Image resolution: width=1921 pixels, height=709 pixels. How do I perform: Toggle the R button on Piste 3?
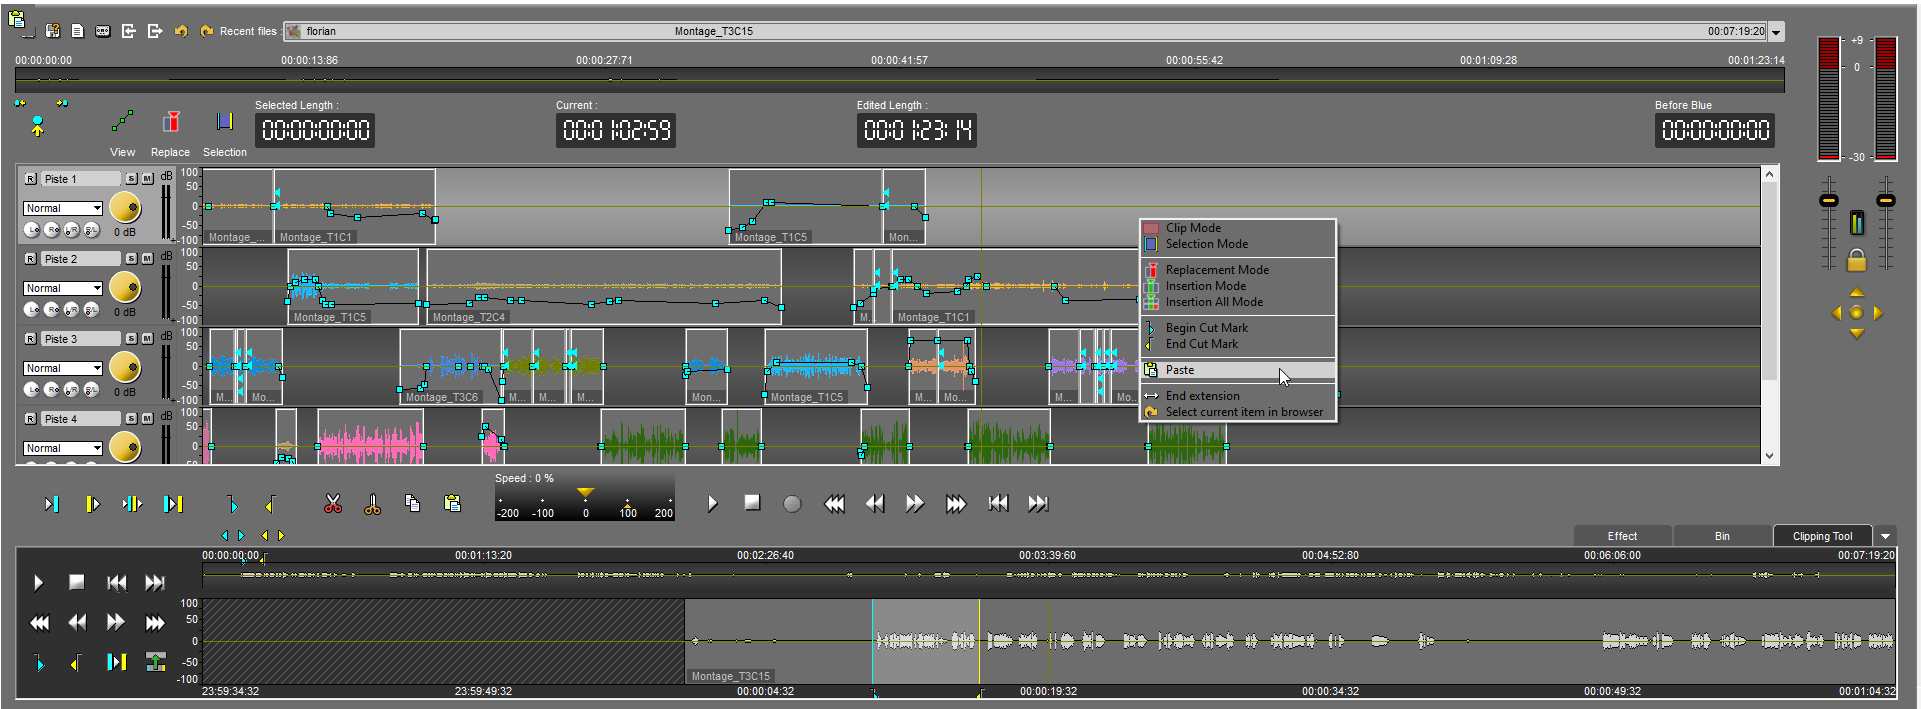[30, 339]
